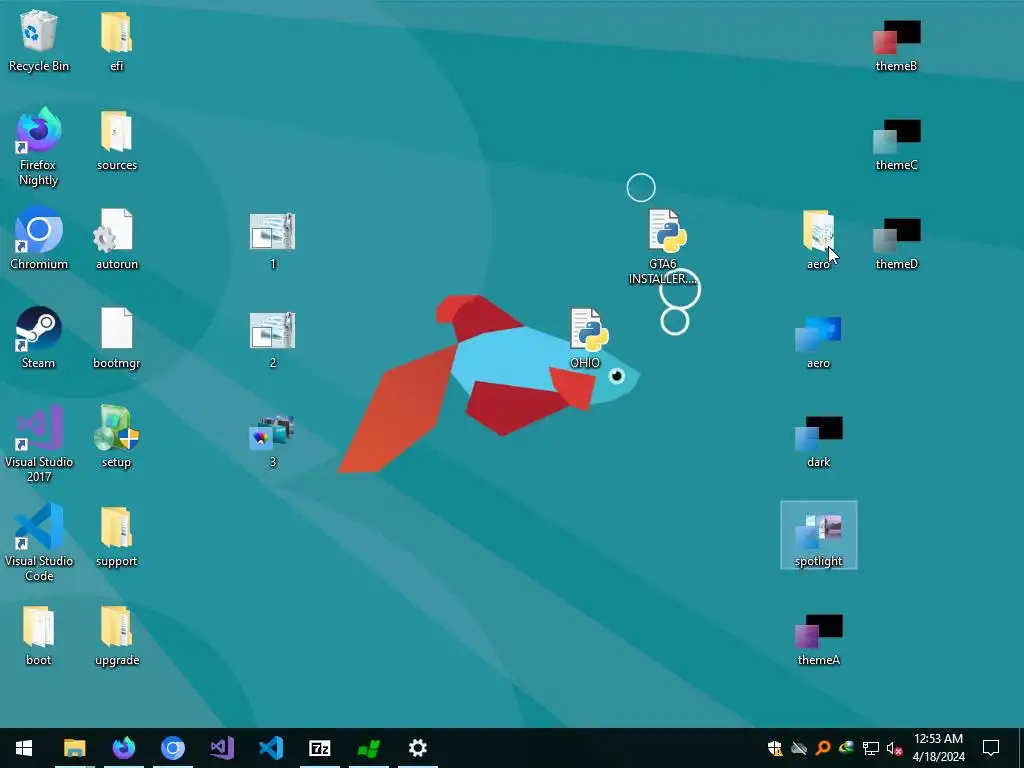Select the archive file named 1
Screen dimensions: 1024x768
[272, 240]
